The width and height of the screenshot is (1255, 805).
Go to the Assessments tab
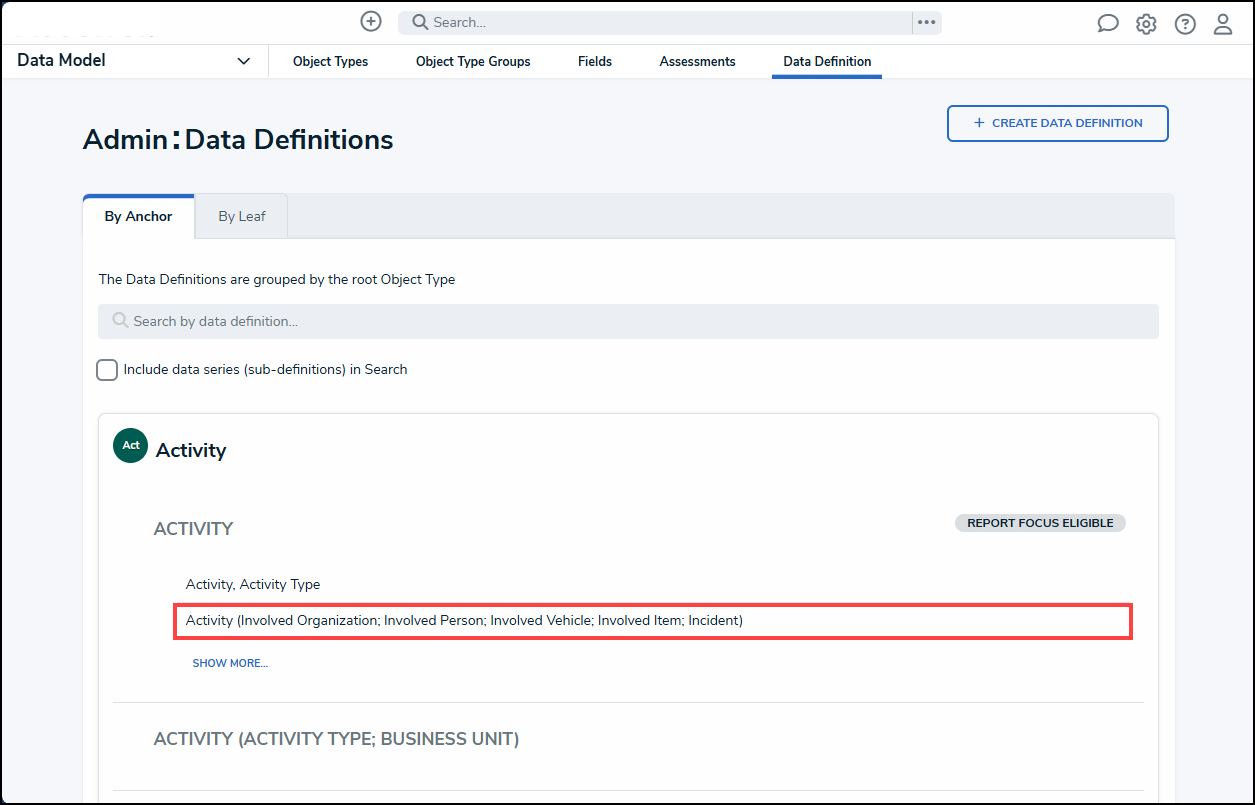tap(697, 62)
